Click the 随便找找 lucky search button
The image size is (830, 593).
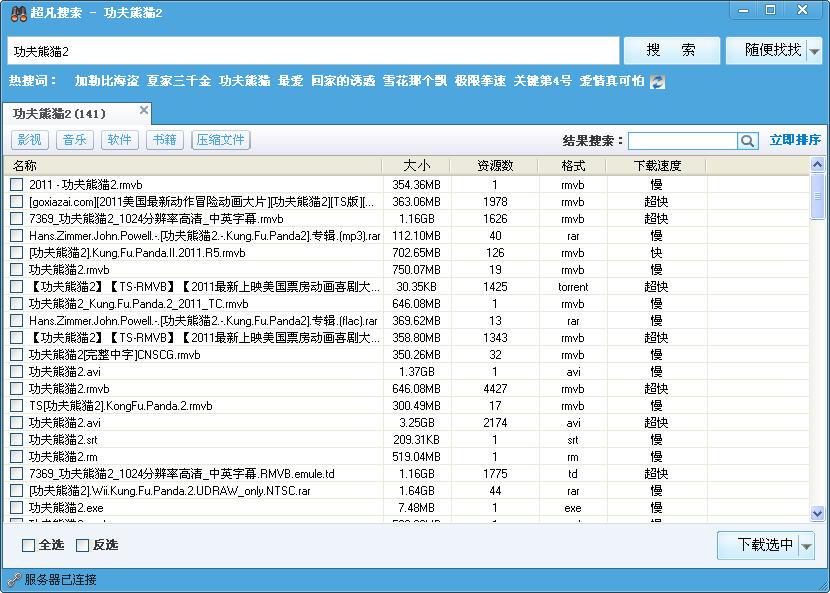point(774,50)
